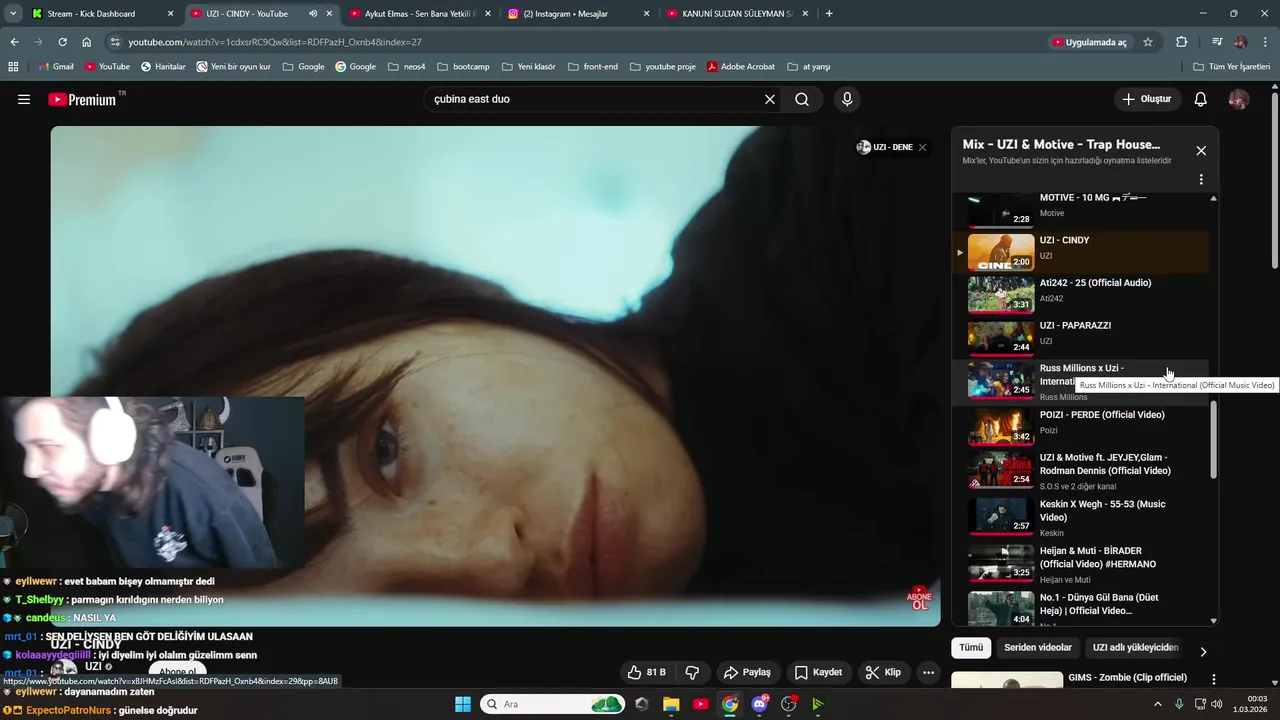Select Seriden videolar filter chip
1280x720 pixels.
1038,648
